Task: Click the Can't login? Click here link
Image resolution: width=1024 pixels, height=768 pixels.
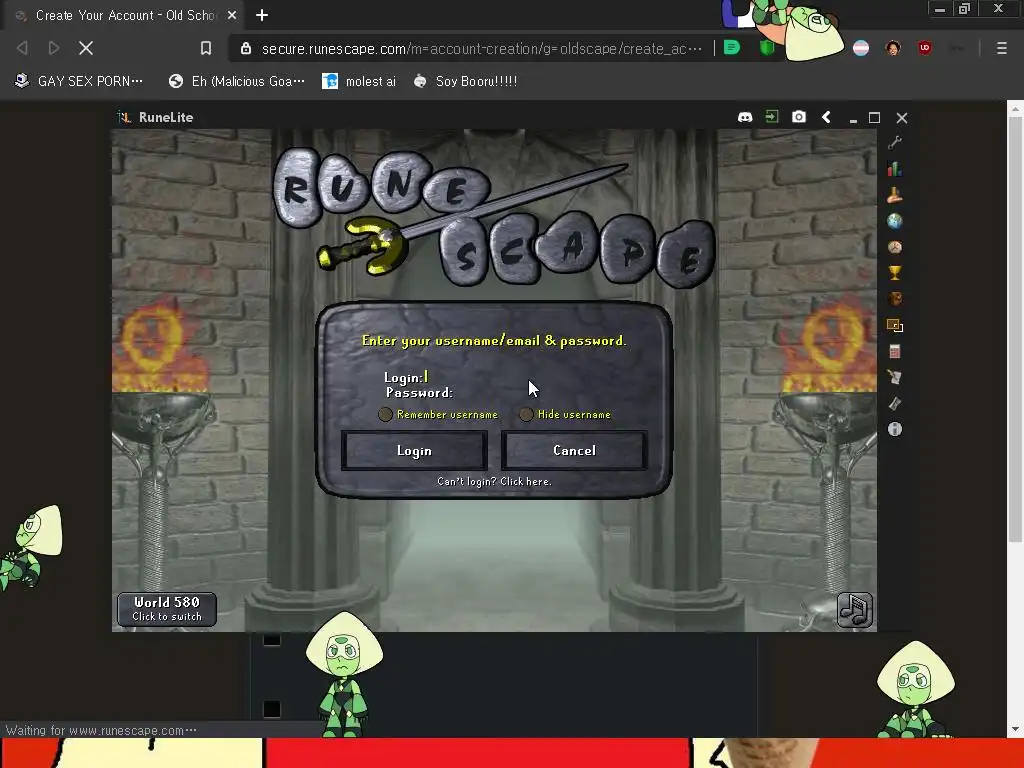Action: (x=494, y=481)
